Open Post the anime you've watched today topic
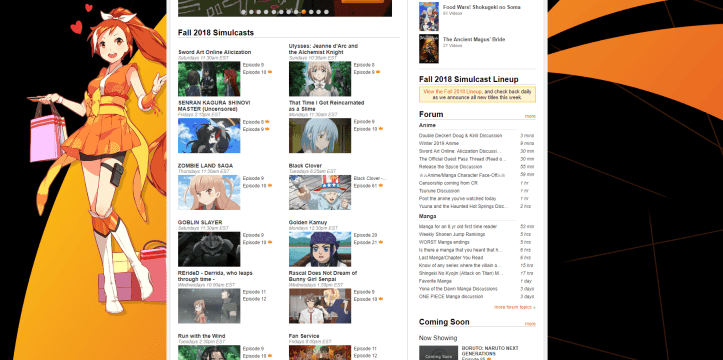The height and width of the screenshot is (360, 723). click(457, 198)
